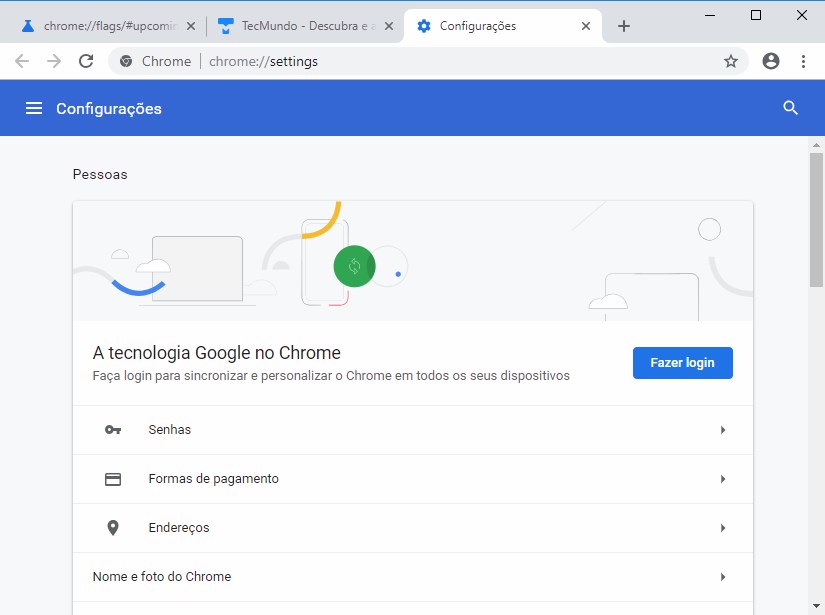Open the Formas de pagamento entry
Viewport: 825px width, 615px height.
coord(413,479)
